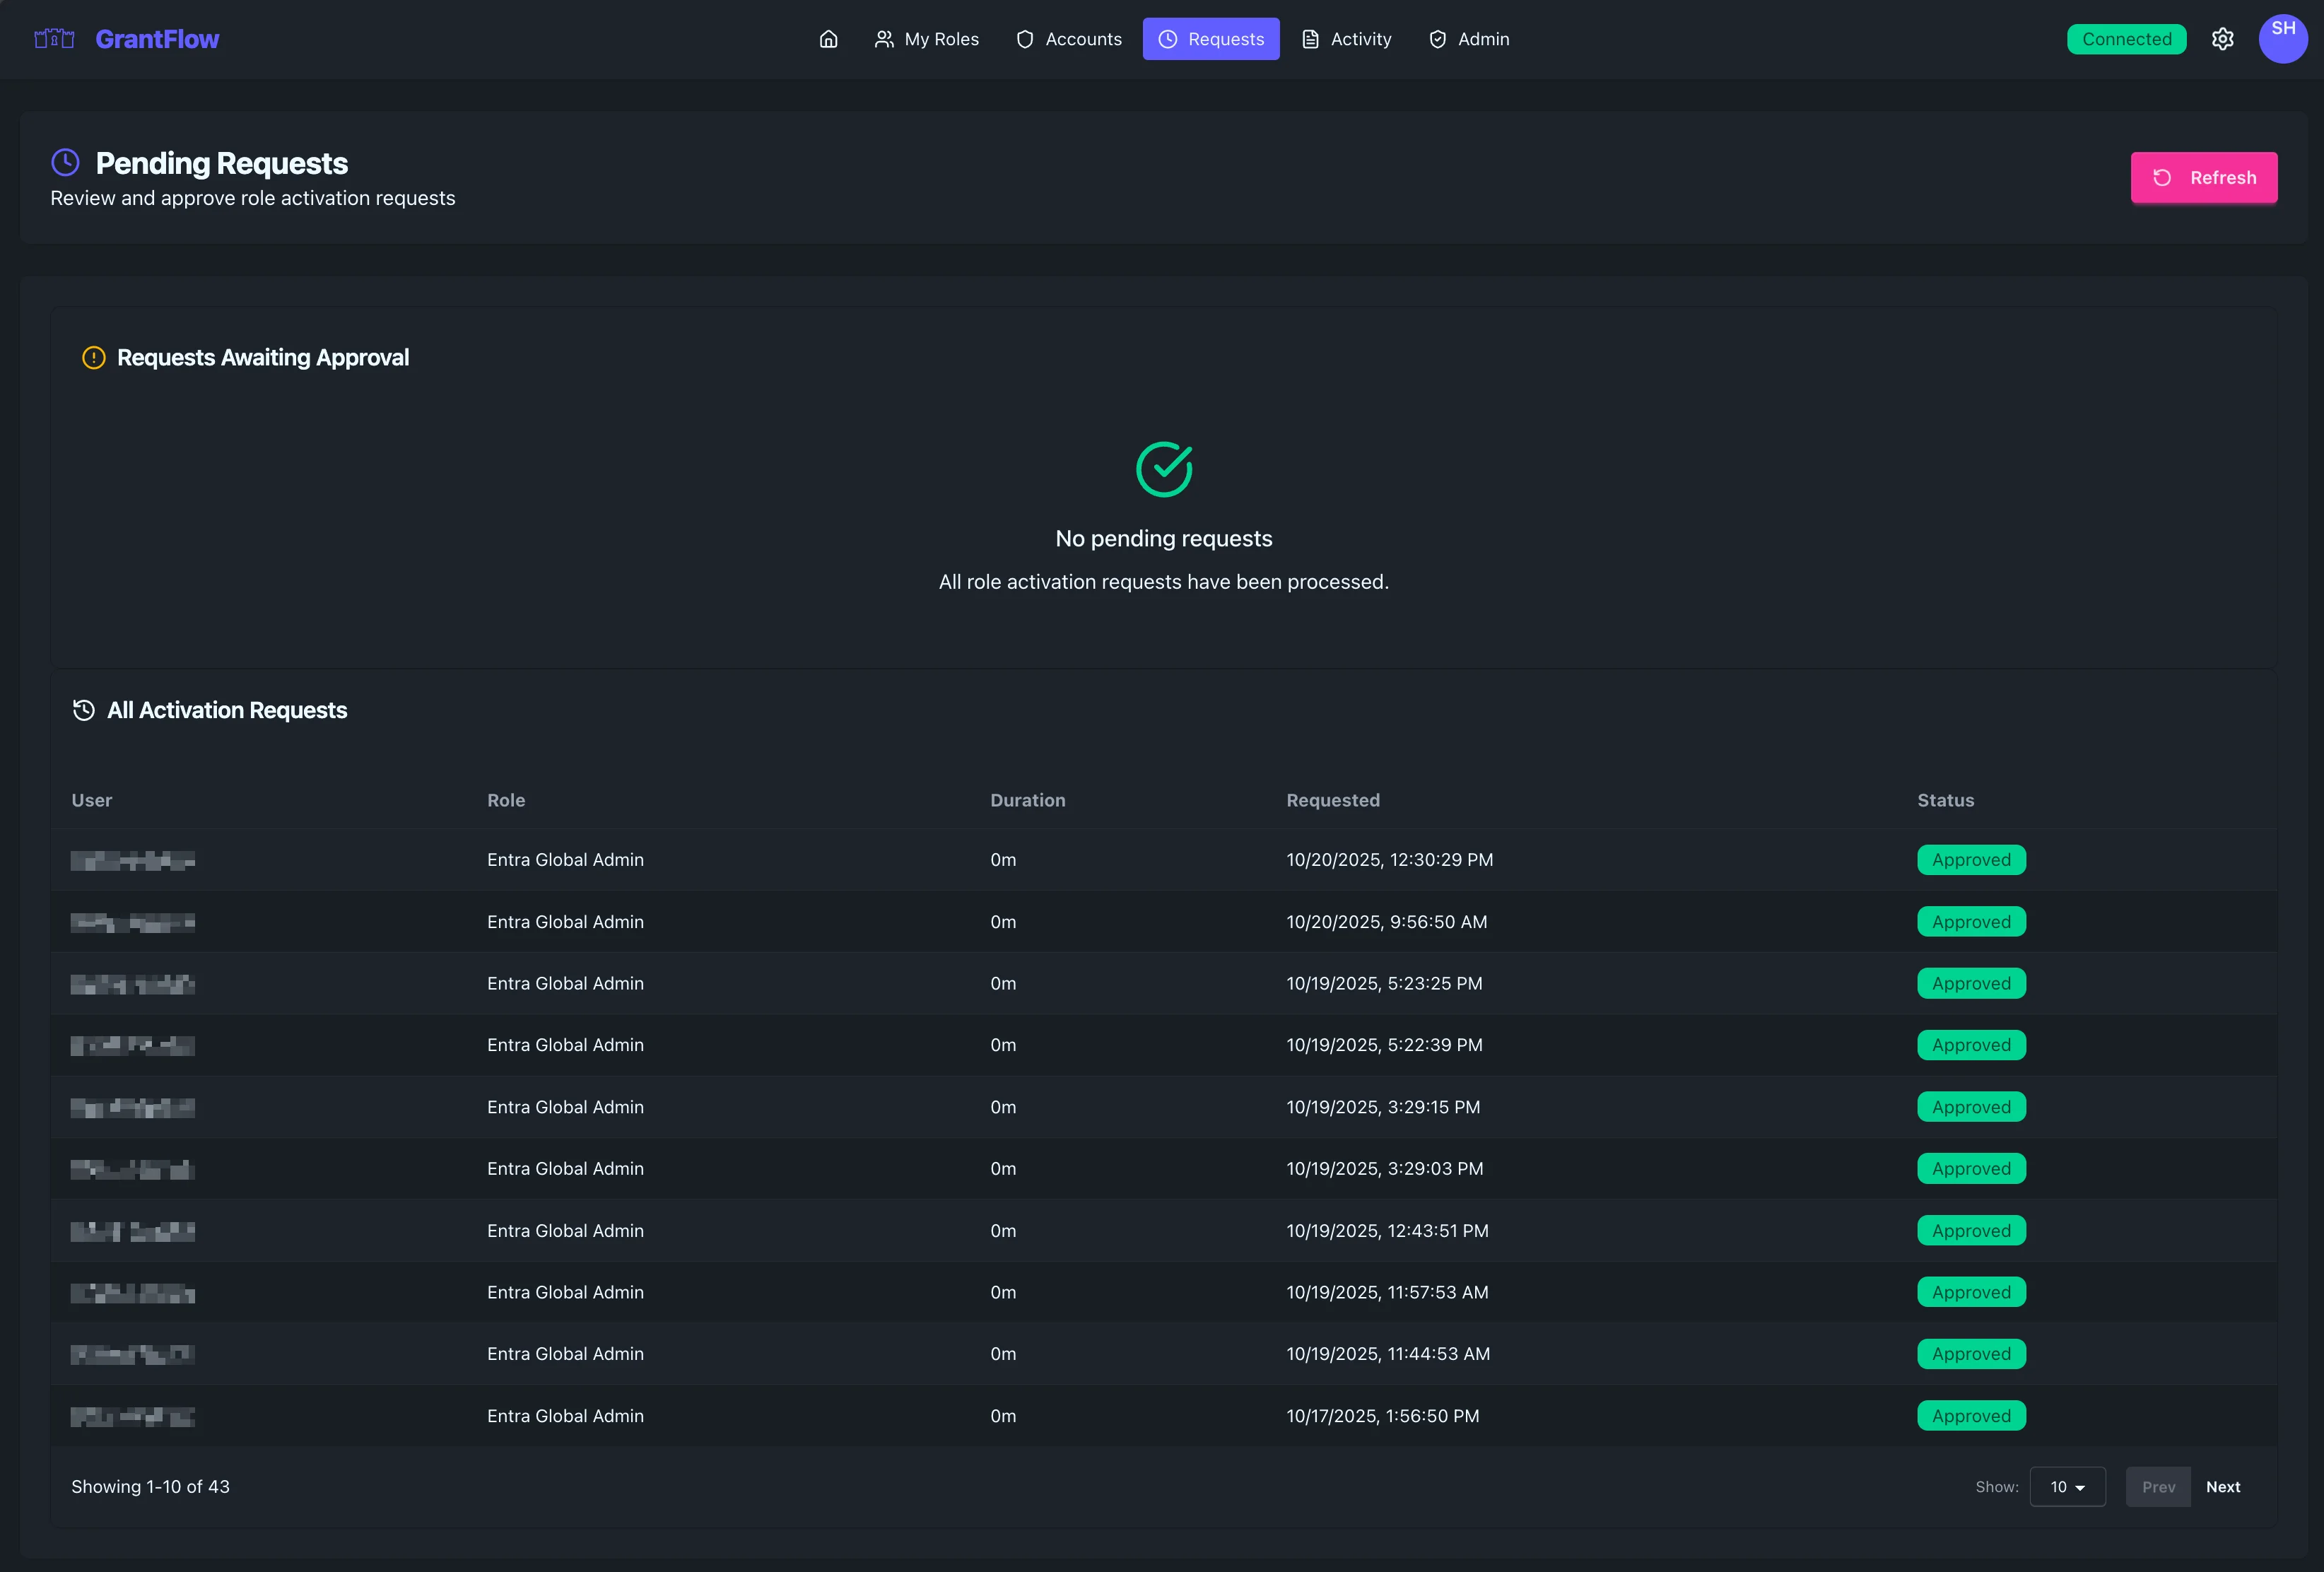This screenshot has height=1572, width=2324.
Task: Click Next page button
Action: click(2222, 1486)
